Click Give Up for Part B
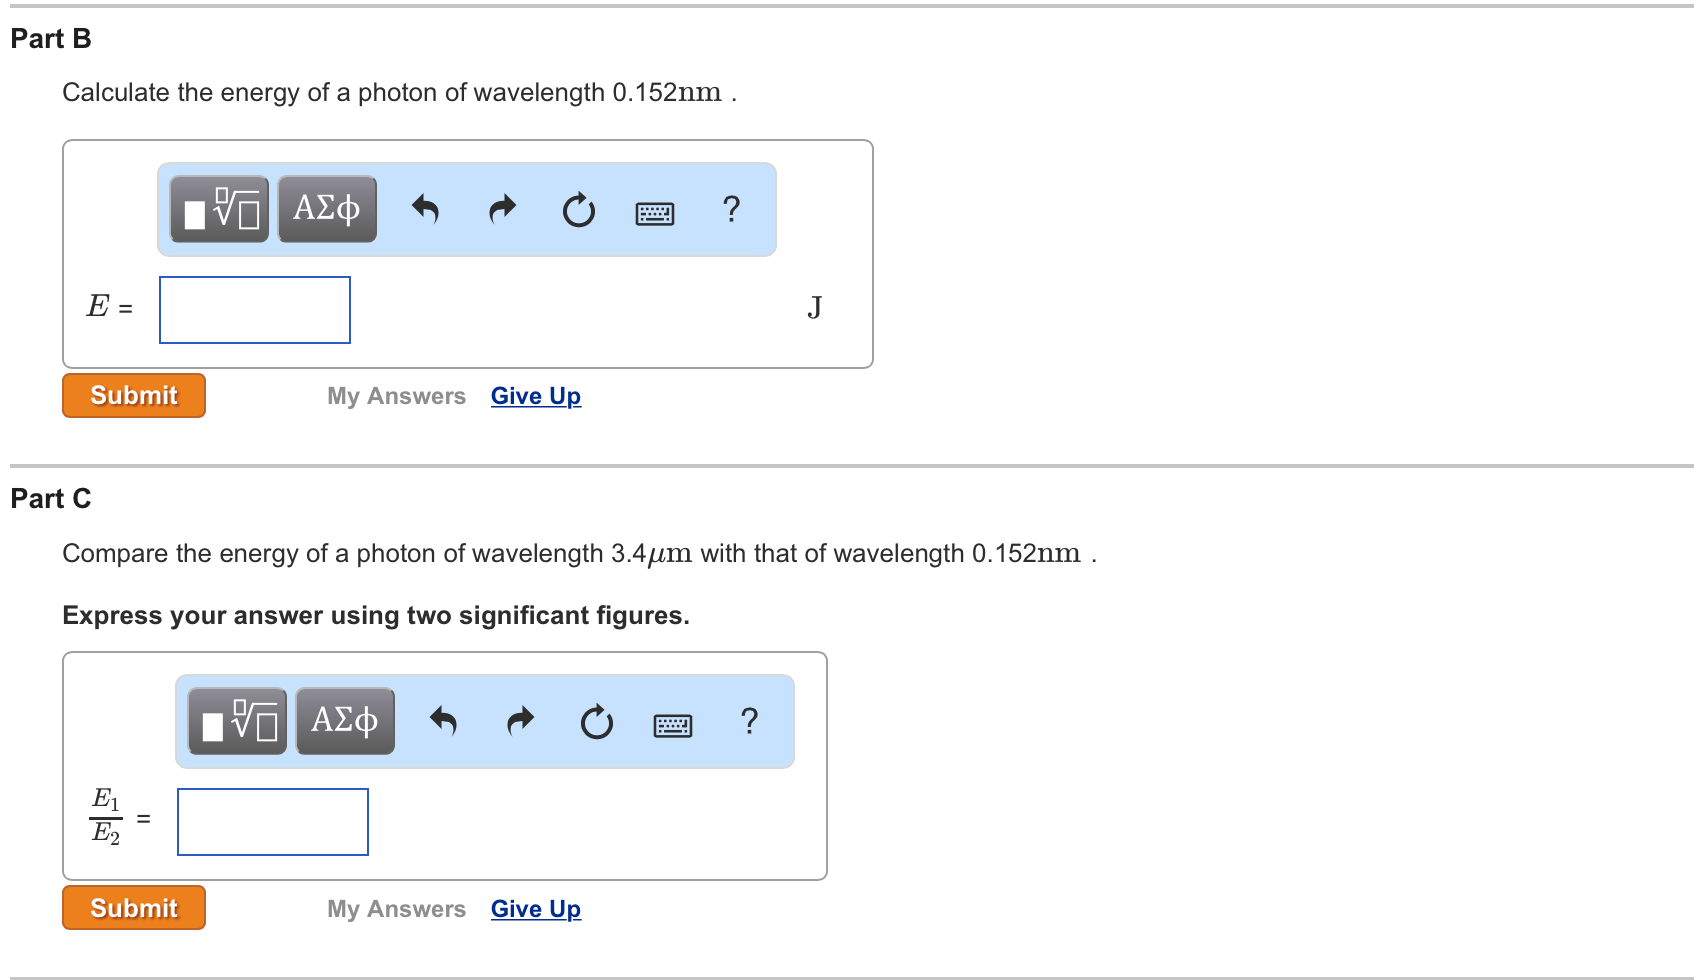Image resolution: width=1694 pixels, height=980 pixels. [x=535, y=396]
